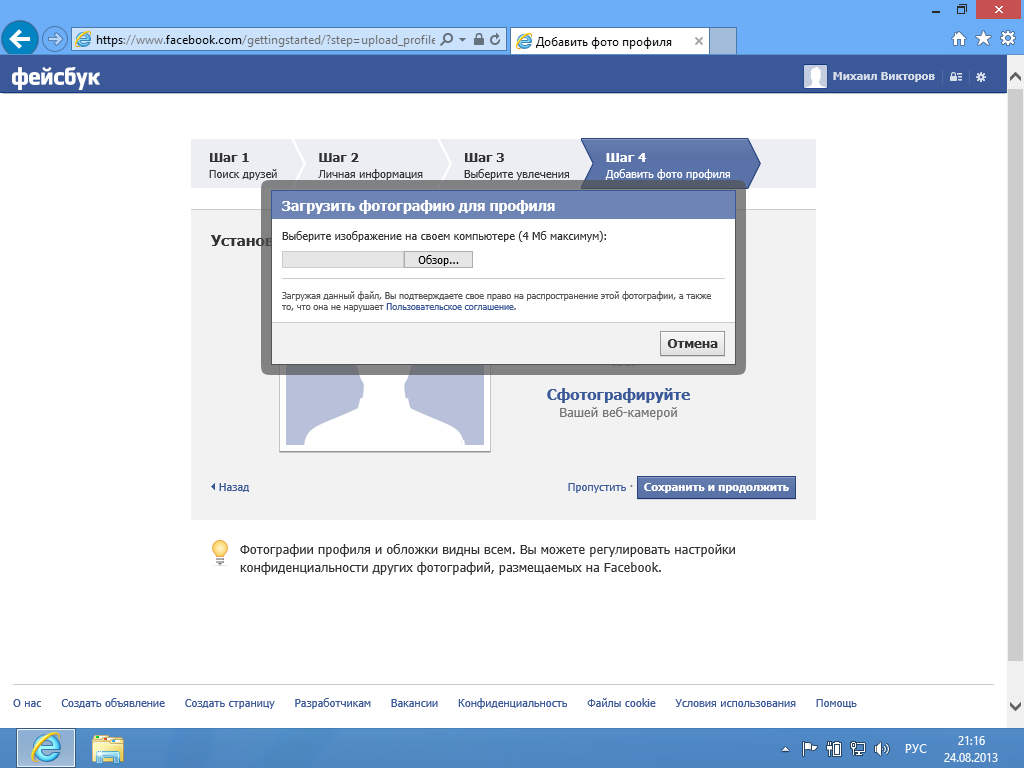1024x768 pixels.
Task: Go to step "Шаг 2 Личная информация"
Action: [x=370, y=165]
